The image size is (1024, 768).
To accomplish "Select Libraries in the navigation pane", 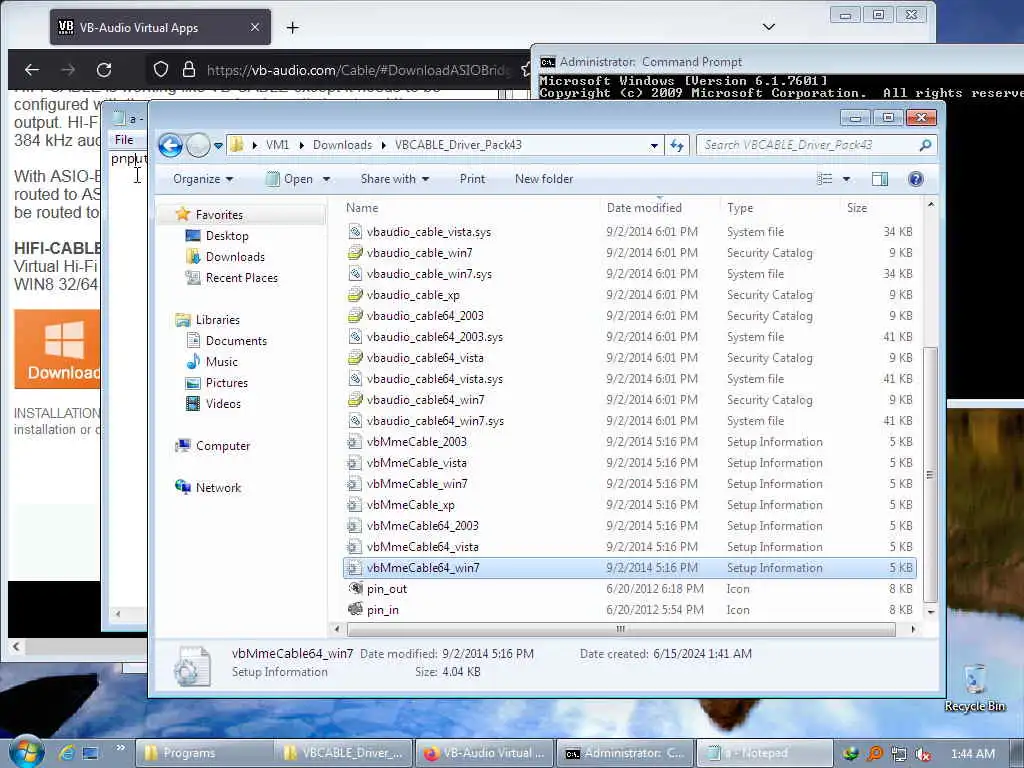I will (217, 319).
